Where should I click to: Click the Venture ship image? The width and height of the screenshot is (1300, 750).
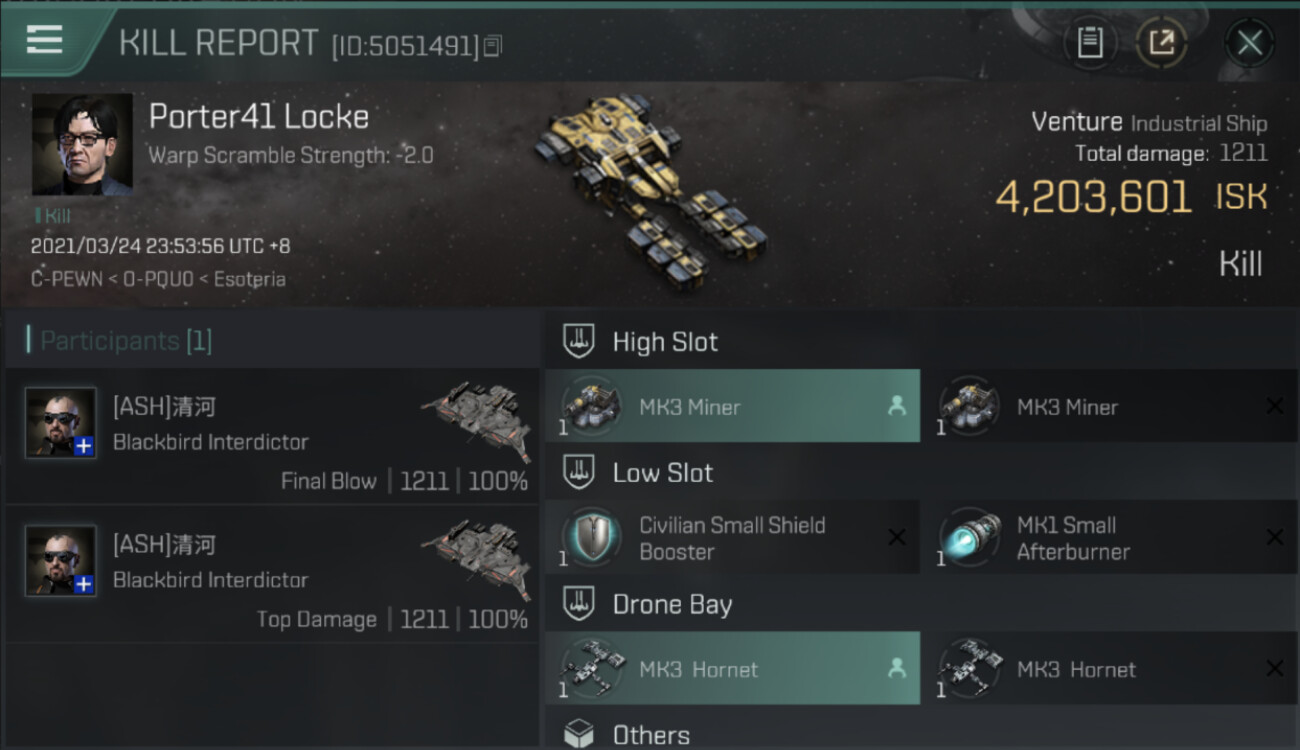coord(652,188)
